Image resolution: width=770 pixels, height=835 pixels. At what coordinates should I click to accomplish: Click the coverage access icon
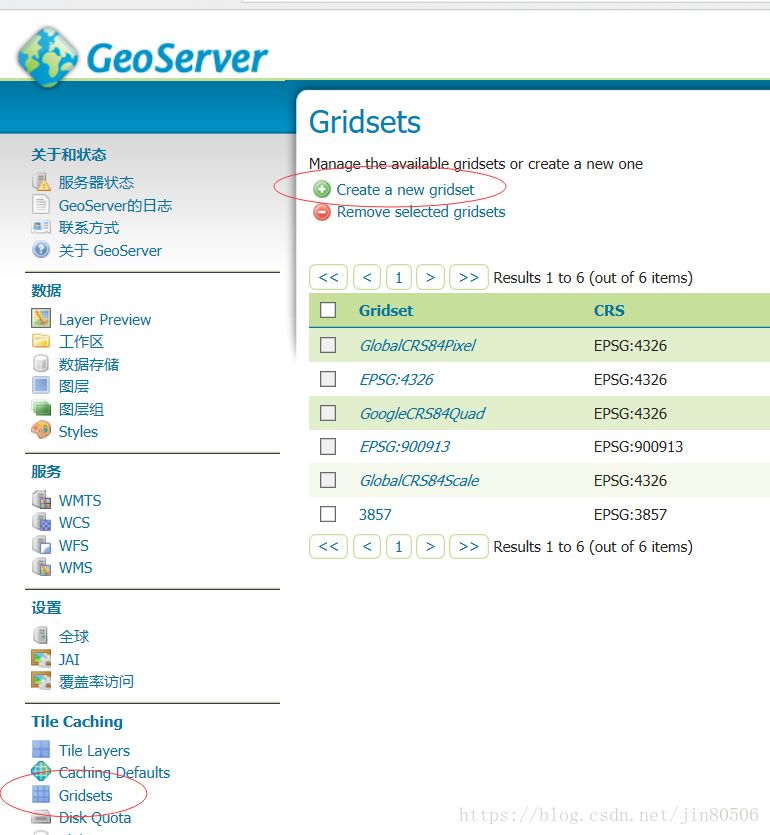tap(41, 681)
